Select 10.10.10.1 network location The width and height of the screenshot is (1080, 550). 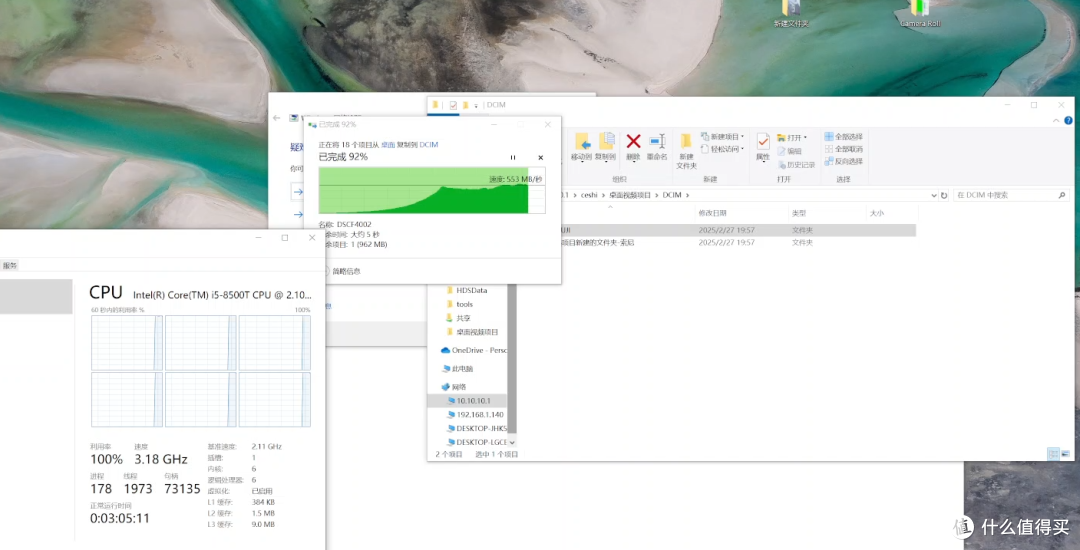[x=467, y=401]
